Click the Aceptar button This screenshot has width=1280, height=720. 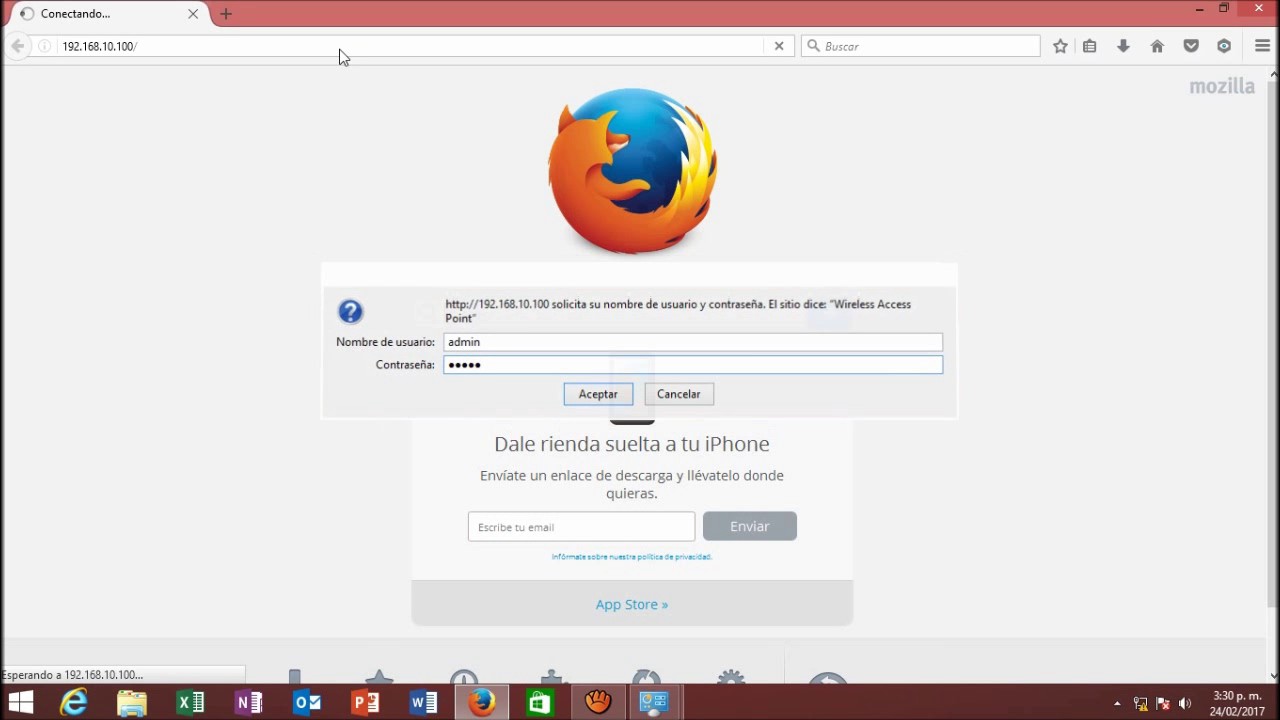pyautogui.click(x=598, y=394)
